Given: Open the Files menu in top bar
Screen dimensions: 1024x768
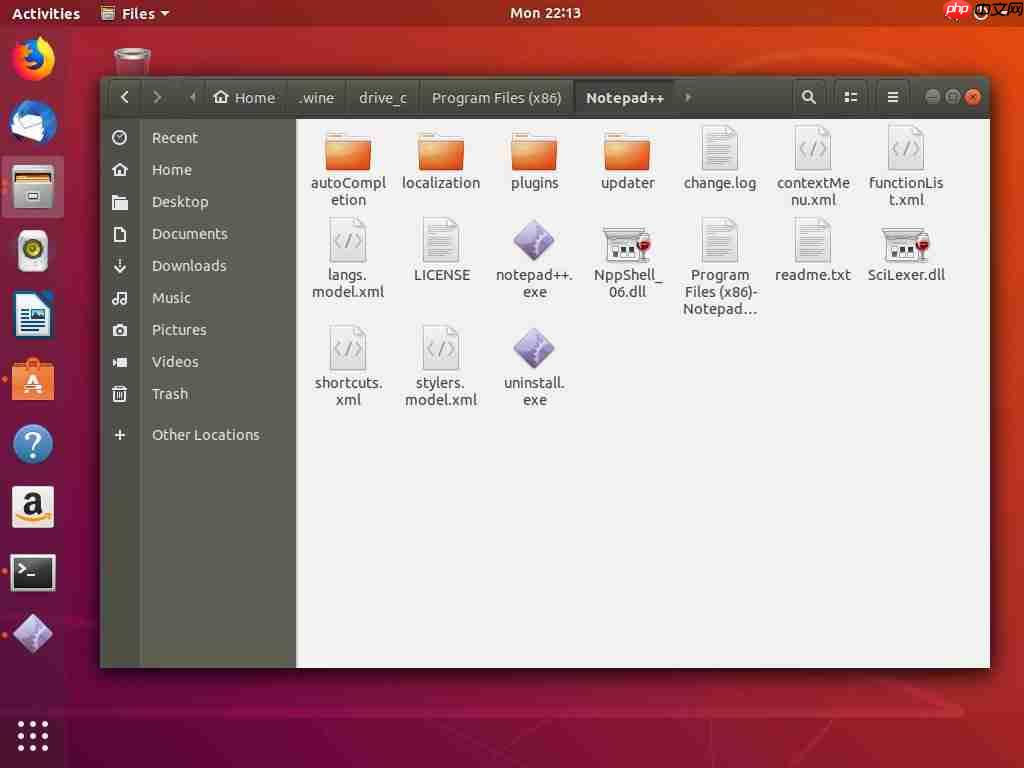Looking at the screenshot, I should (x=133, y=13).
